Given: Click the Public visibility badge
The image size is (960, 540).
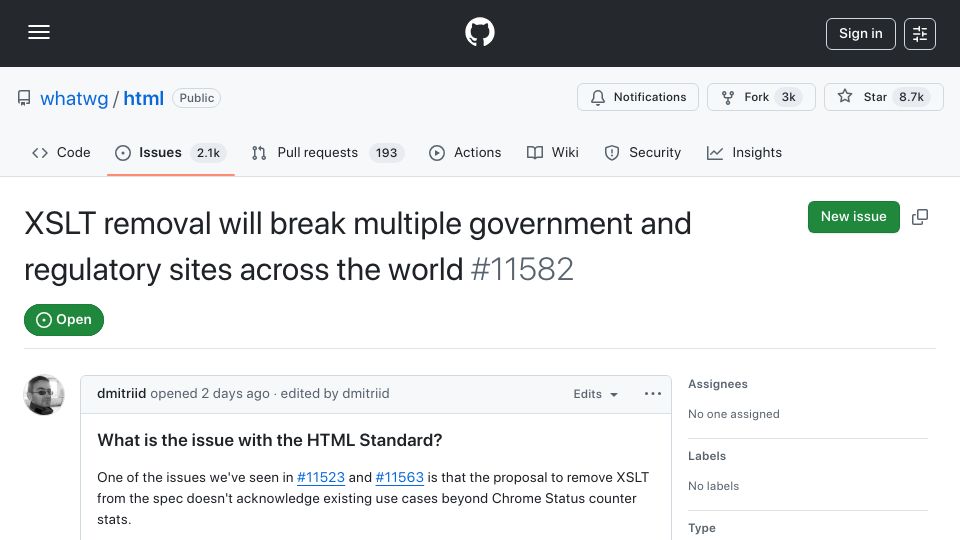Looking at the screenshot, I should click(x=197, y=98).
